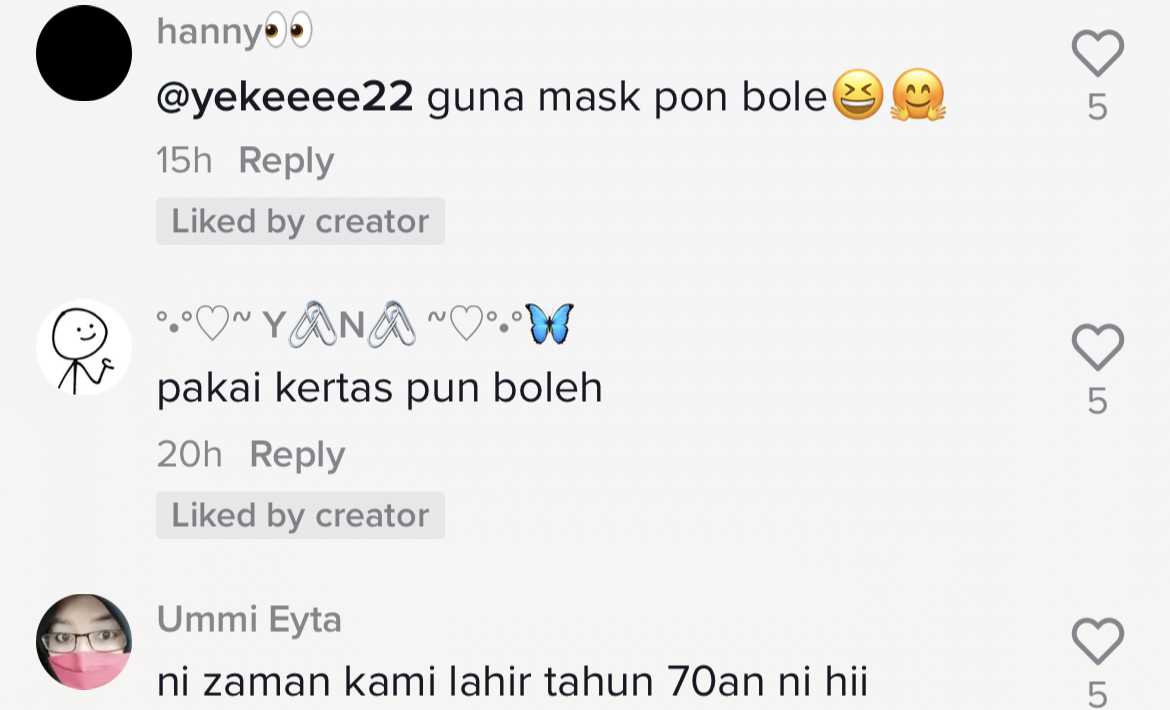1170x710 pixels.
Task: Click the like count under hanny's heart
Action: 1097,107
